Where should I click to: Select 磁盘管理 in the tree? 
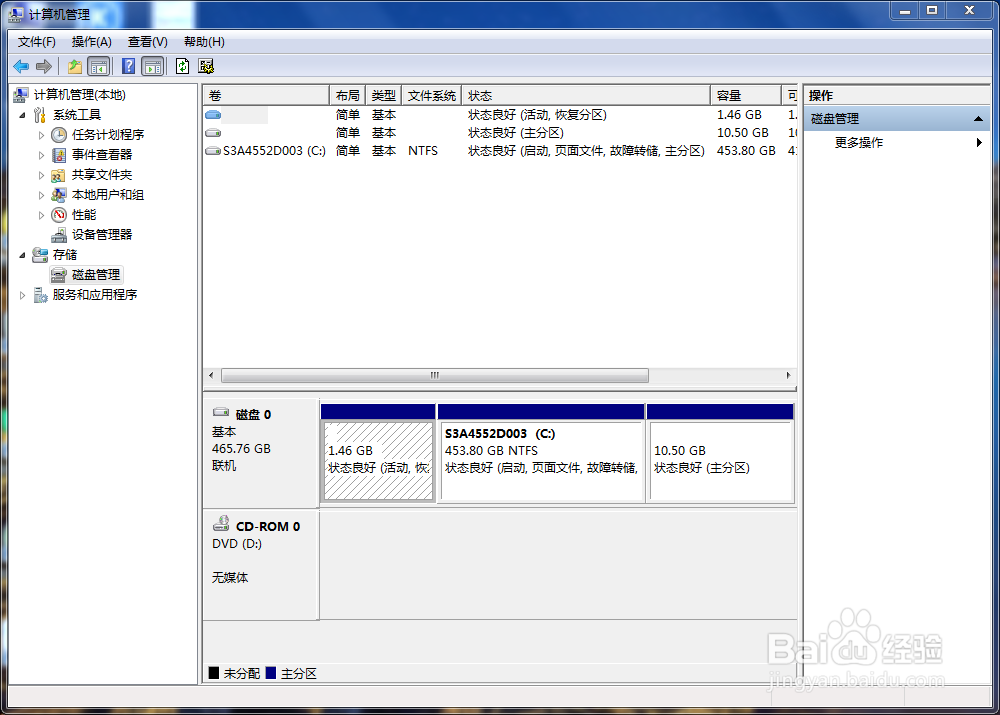(96, 275)
